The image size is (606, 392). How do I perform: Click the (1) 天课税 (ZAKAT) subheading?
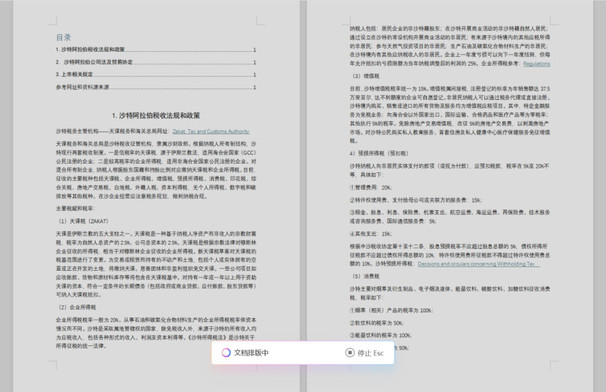(x=83, y=221)
